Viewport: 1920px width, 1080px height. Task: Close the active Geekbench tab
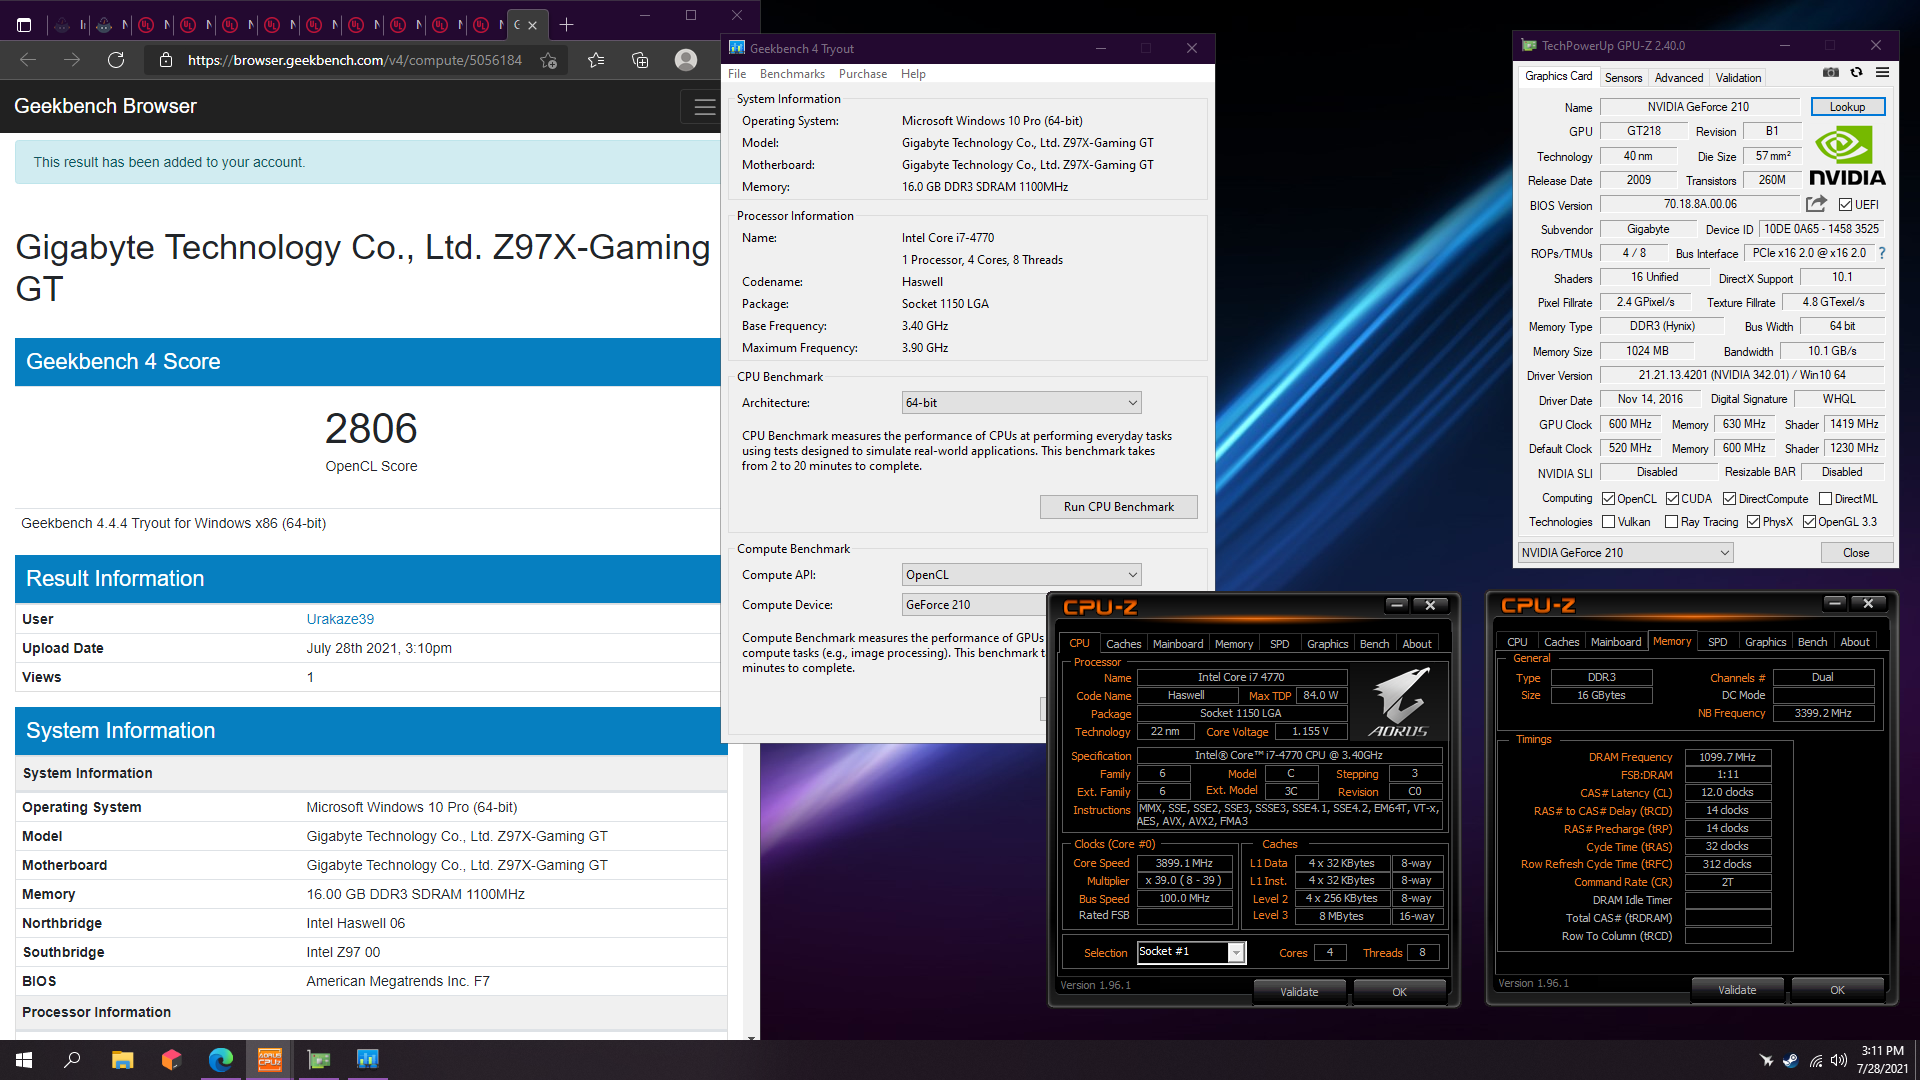click(x=532, y=25)
